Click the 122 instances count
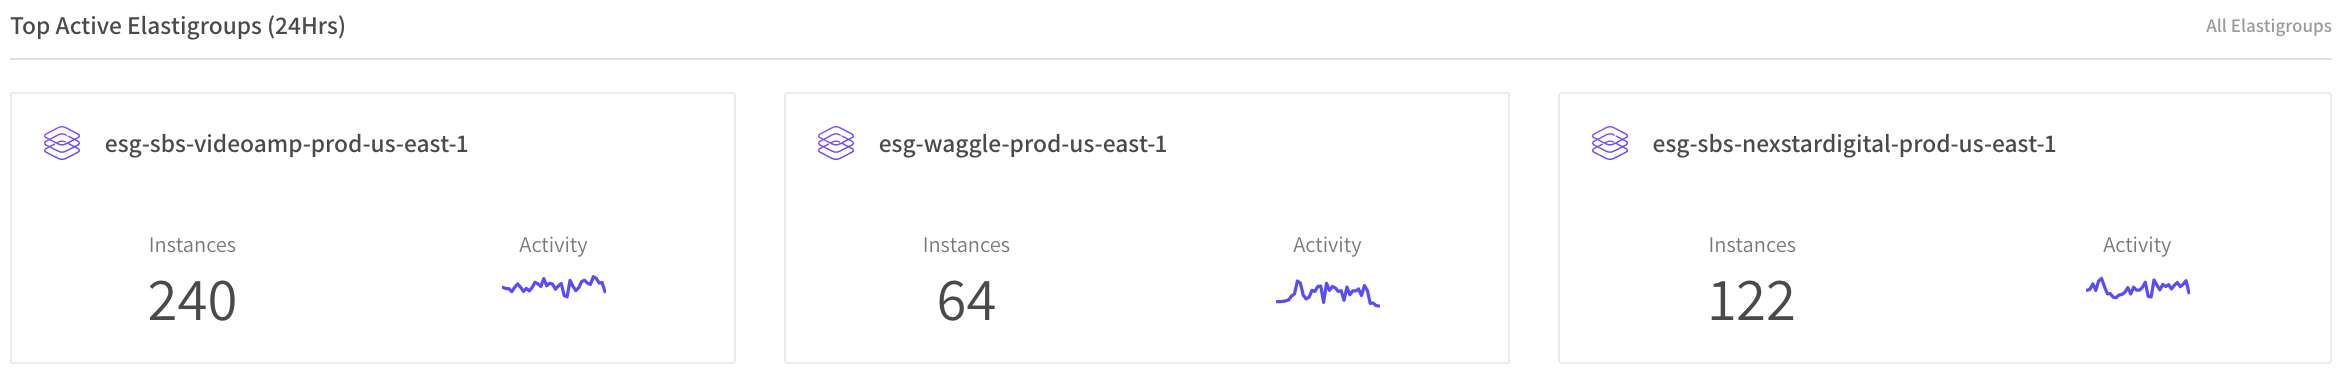The image size is (2336, 372). pyautogui.click(x=1752, y=301)
